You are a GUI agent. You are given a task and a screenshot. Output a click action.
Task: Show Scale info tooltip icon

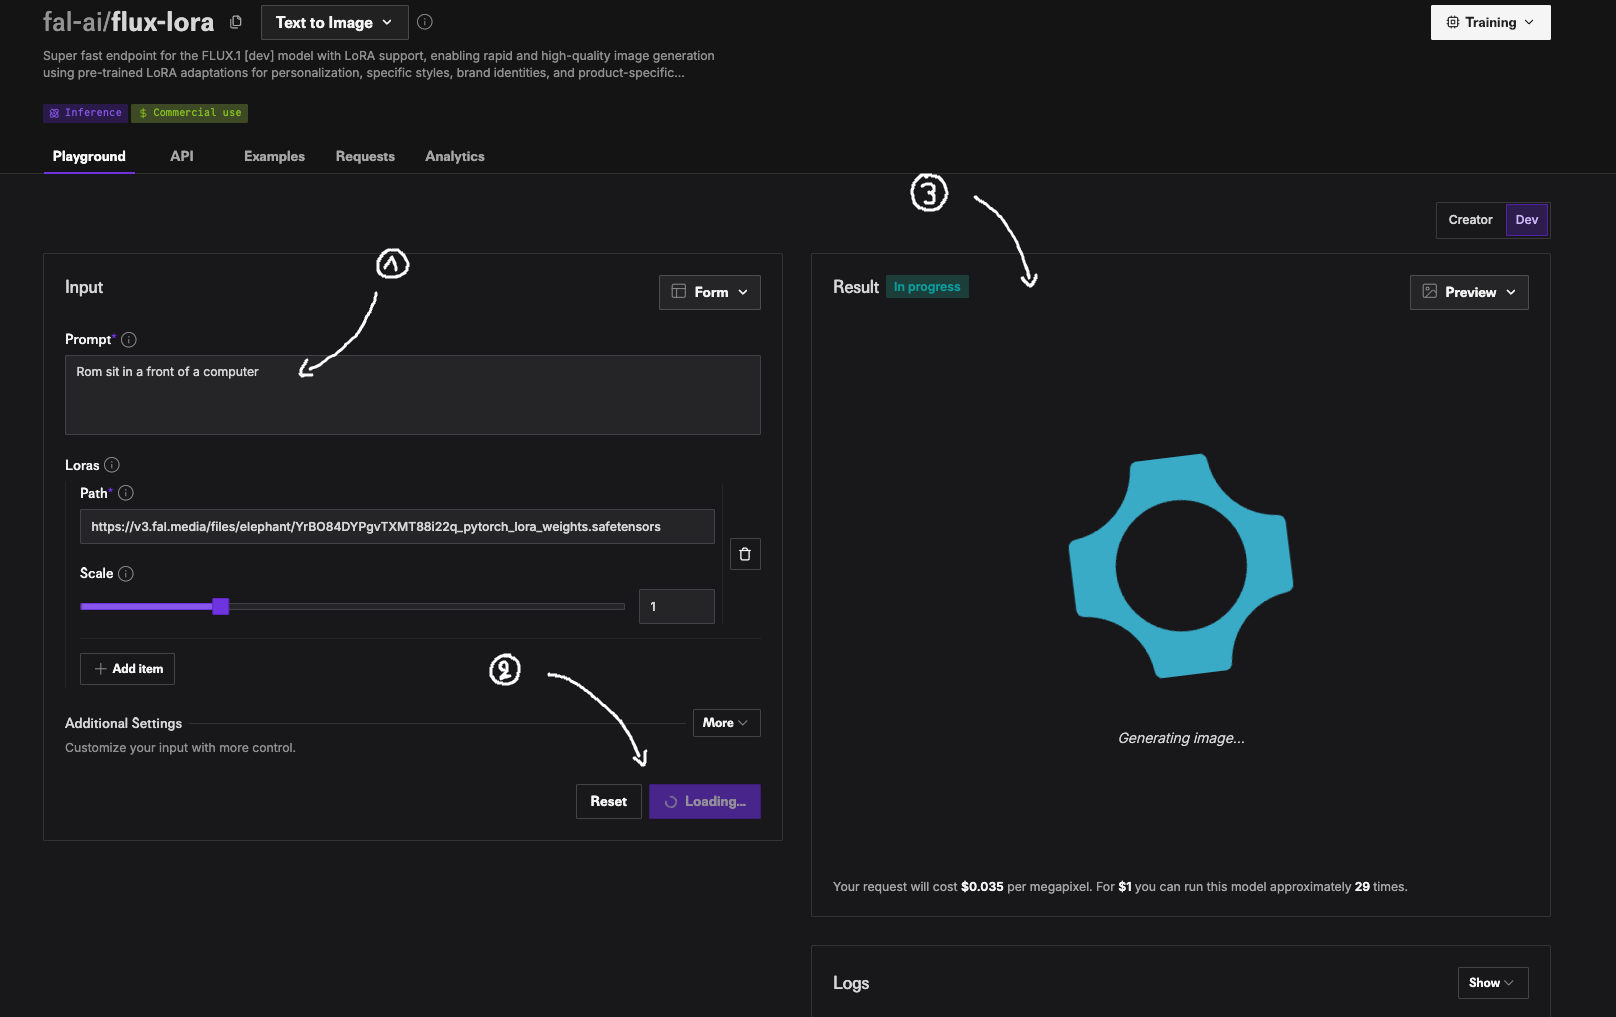126,574
